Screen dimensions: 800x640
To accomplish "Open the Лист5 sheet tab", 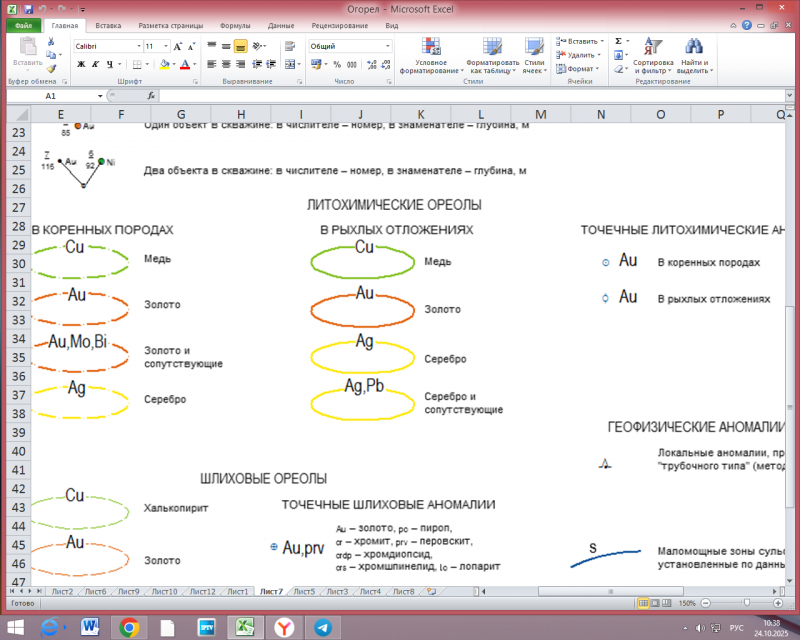I will [x=304, y=592].
